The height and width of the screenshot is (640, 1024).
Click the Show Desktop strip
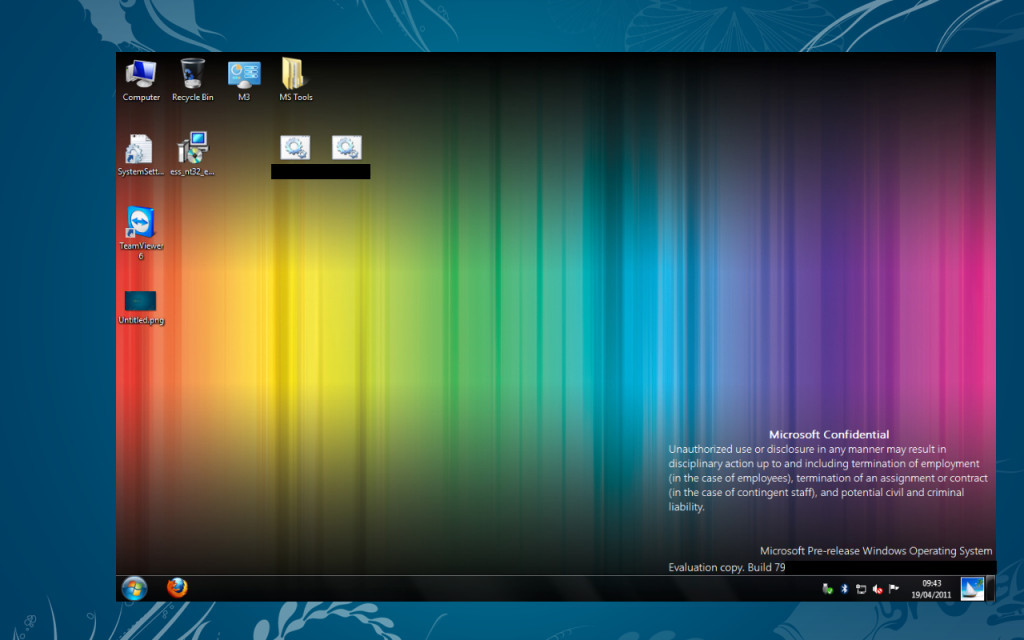pos(990,588)
